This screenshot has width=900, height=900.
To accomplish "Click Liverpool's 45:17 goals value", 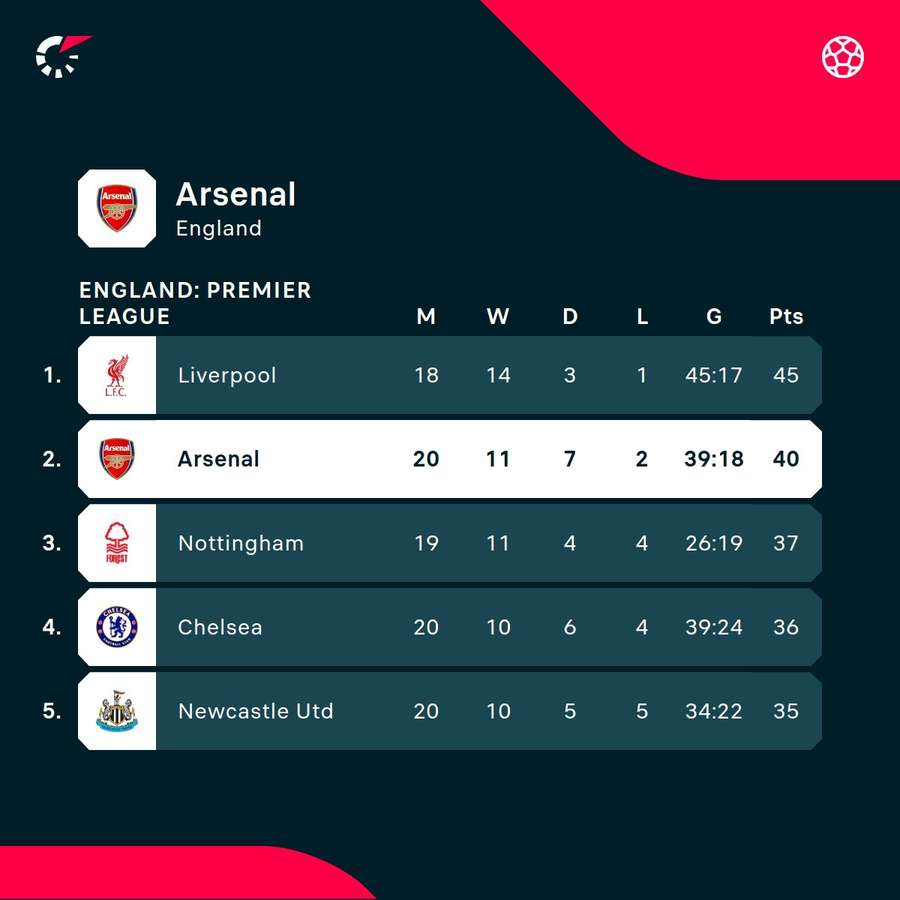I will point(714,375).
